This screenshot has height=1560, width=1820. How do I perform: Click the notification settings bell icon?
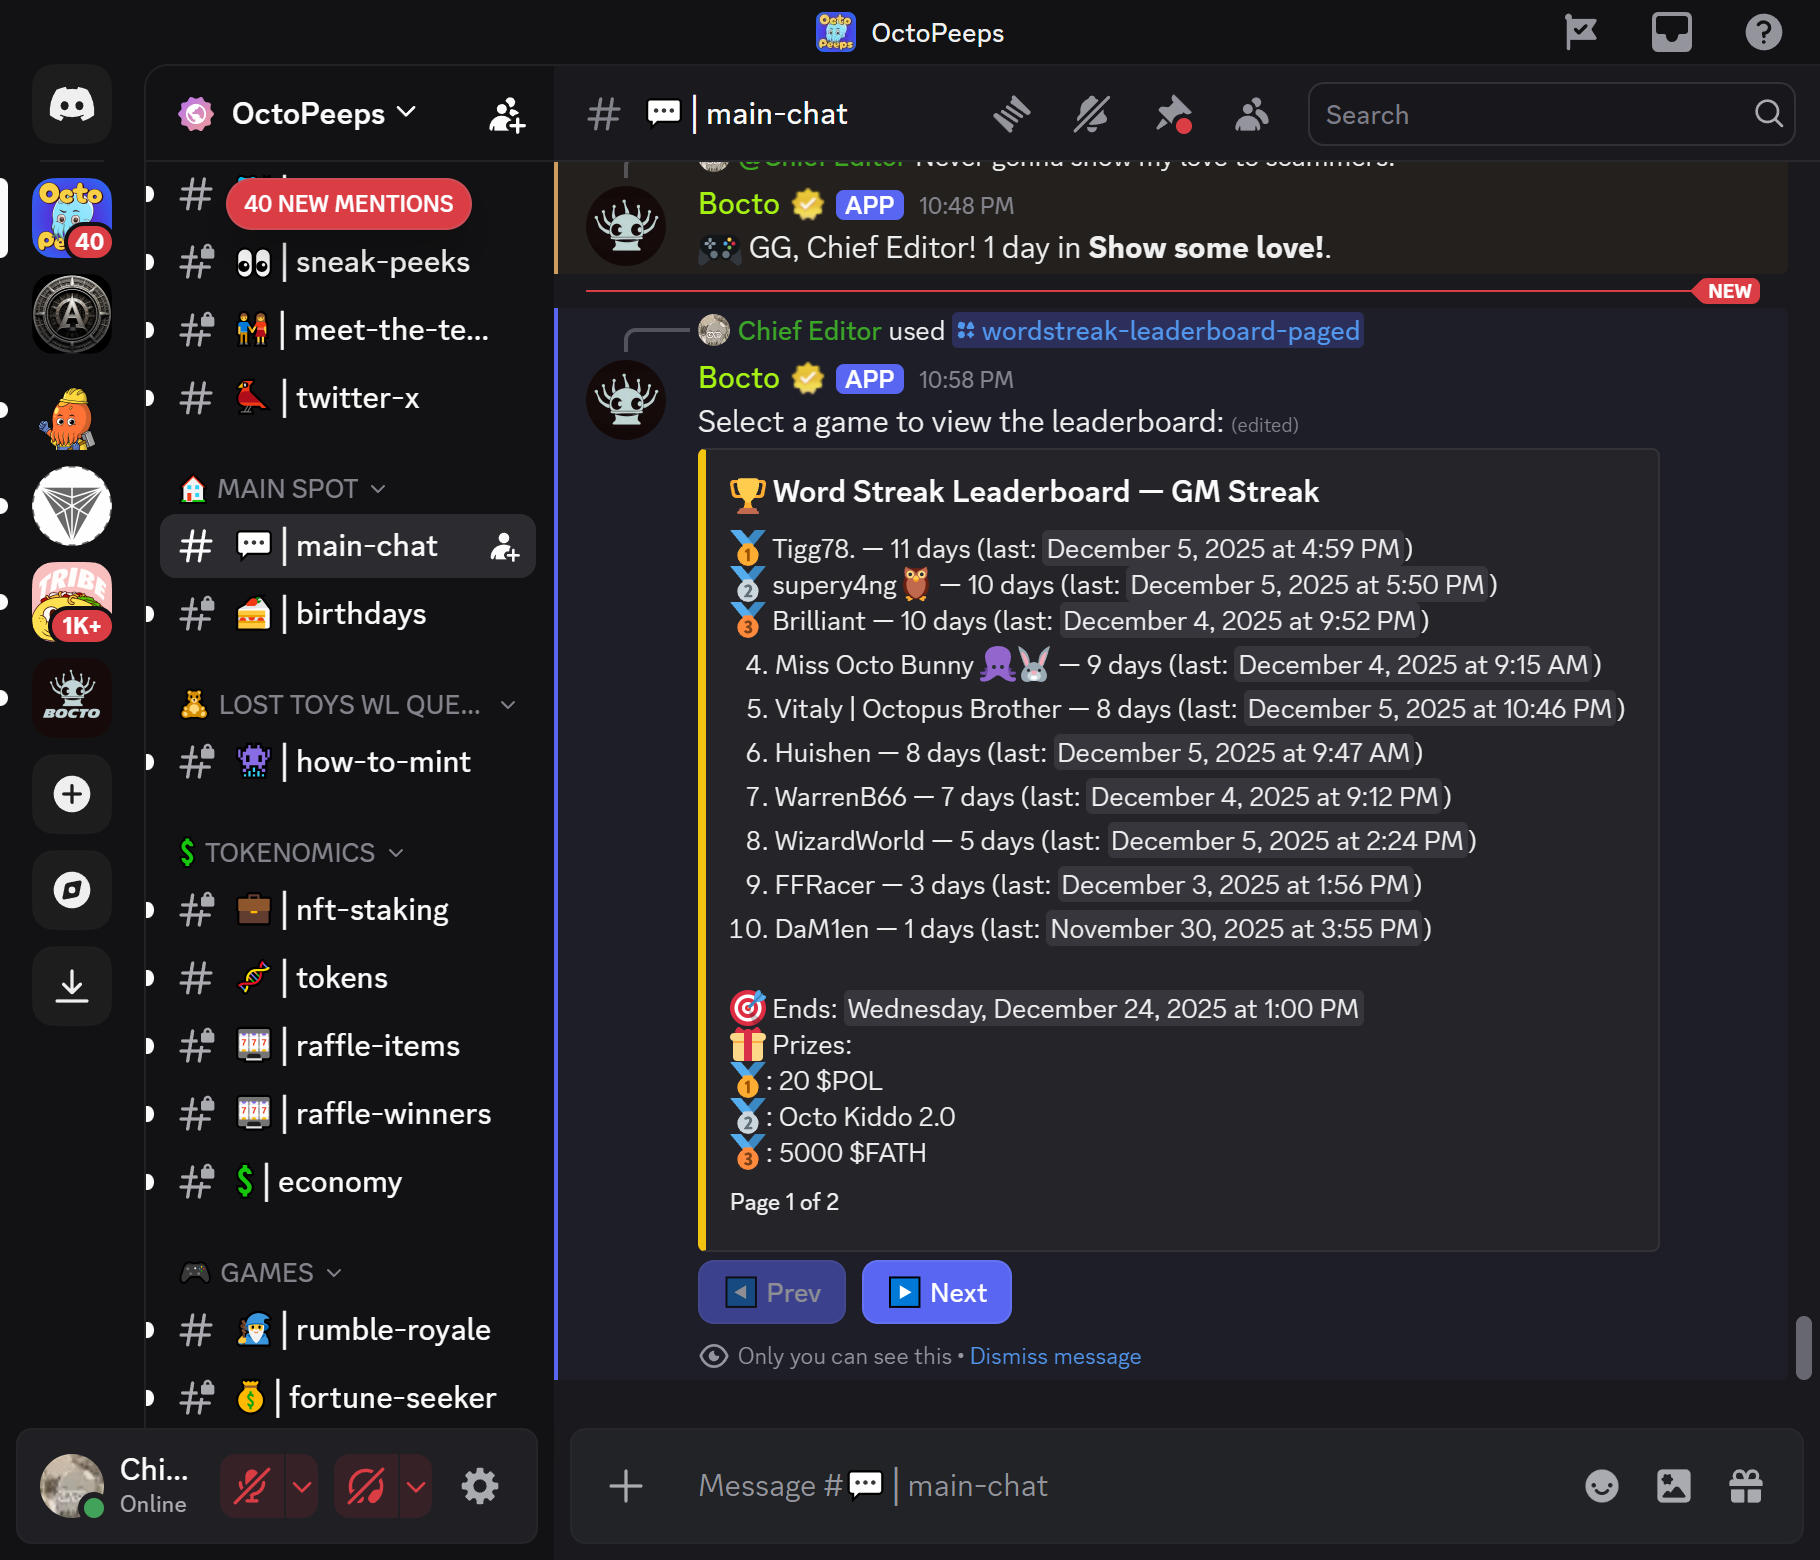1091,115
